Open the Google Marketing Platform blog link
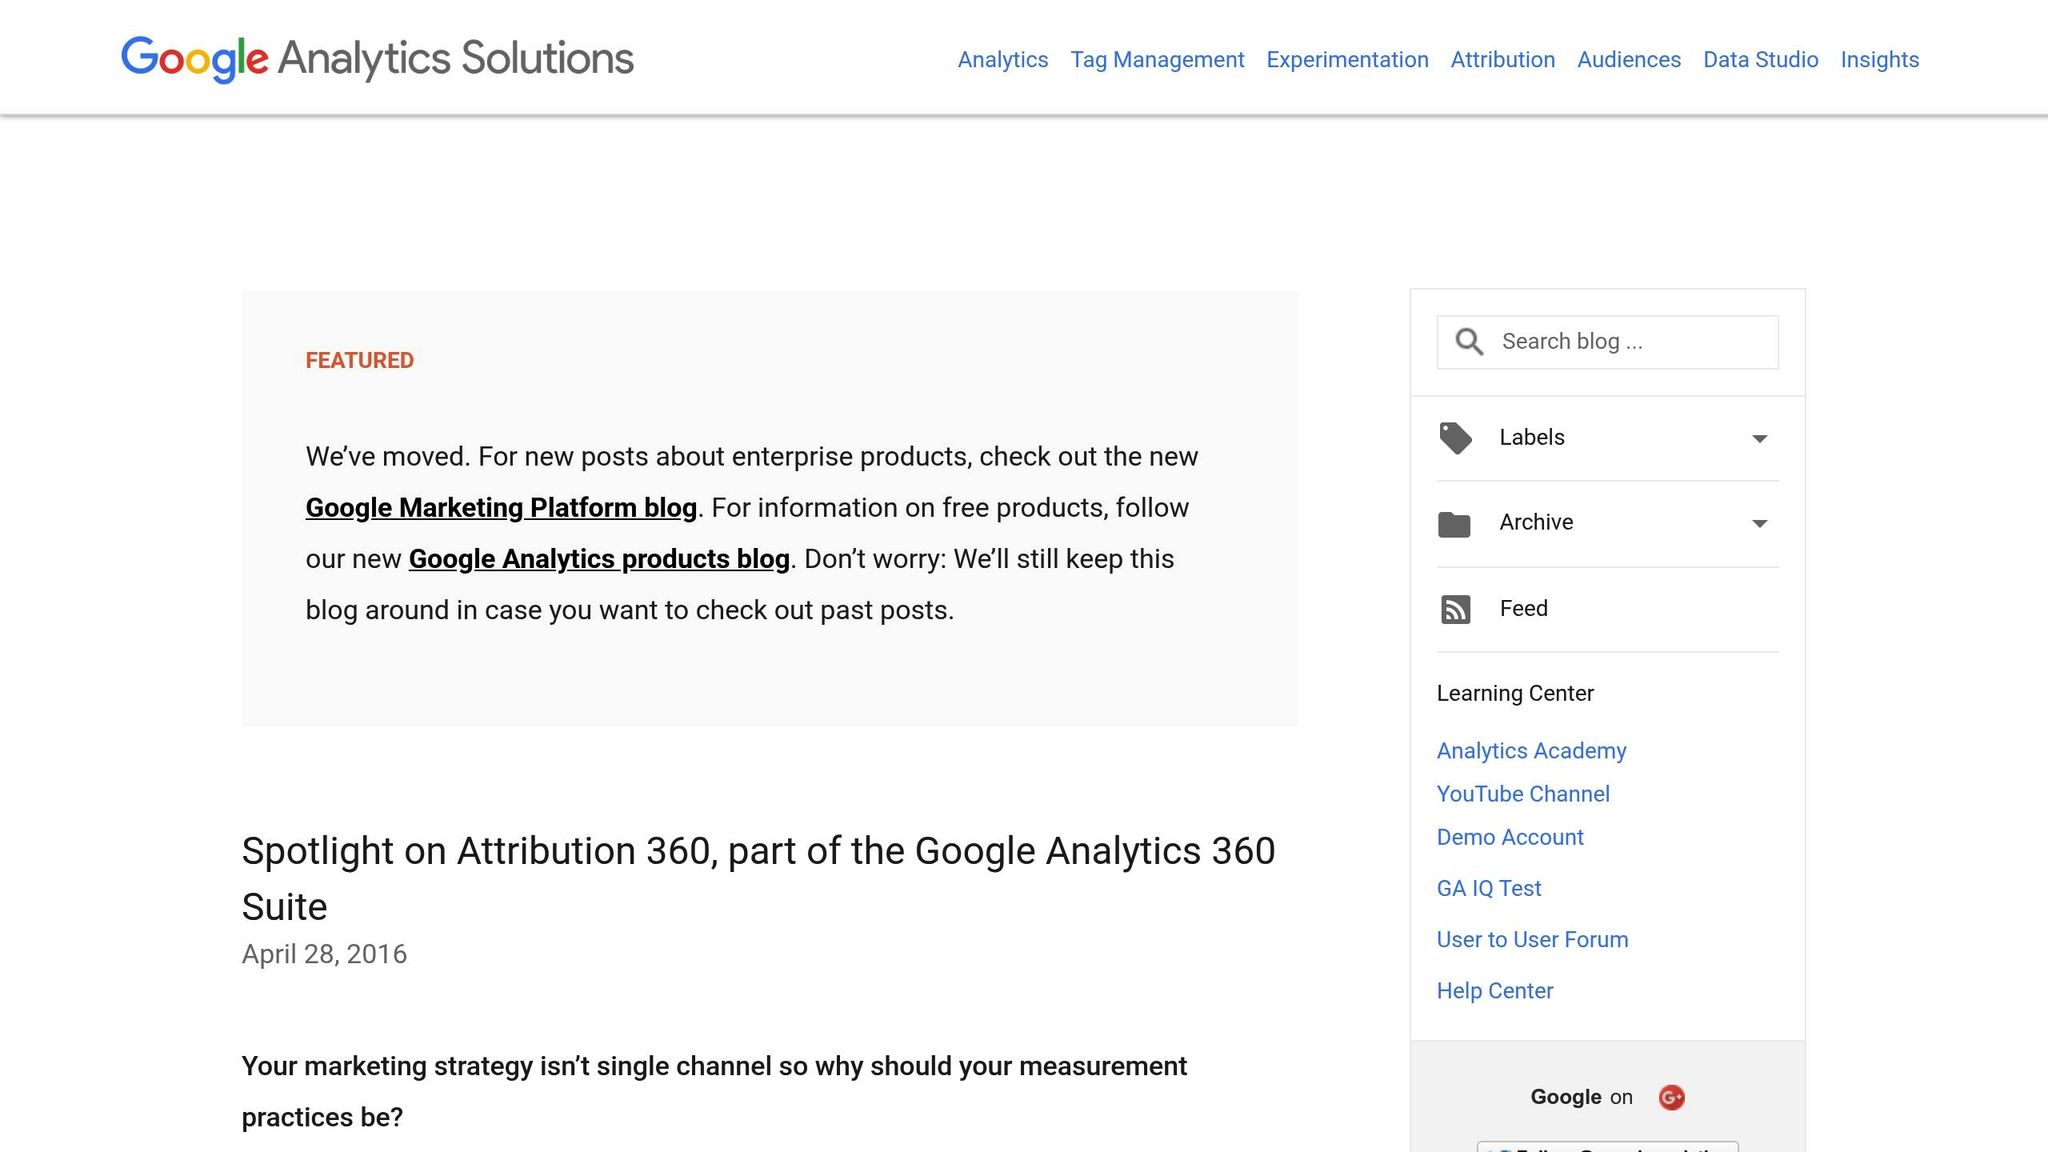 point(500,508)
